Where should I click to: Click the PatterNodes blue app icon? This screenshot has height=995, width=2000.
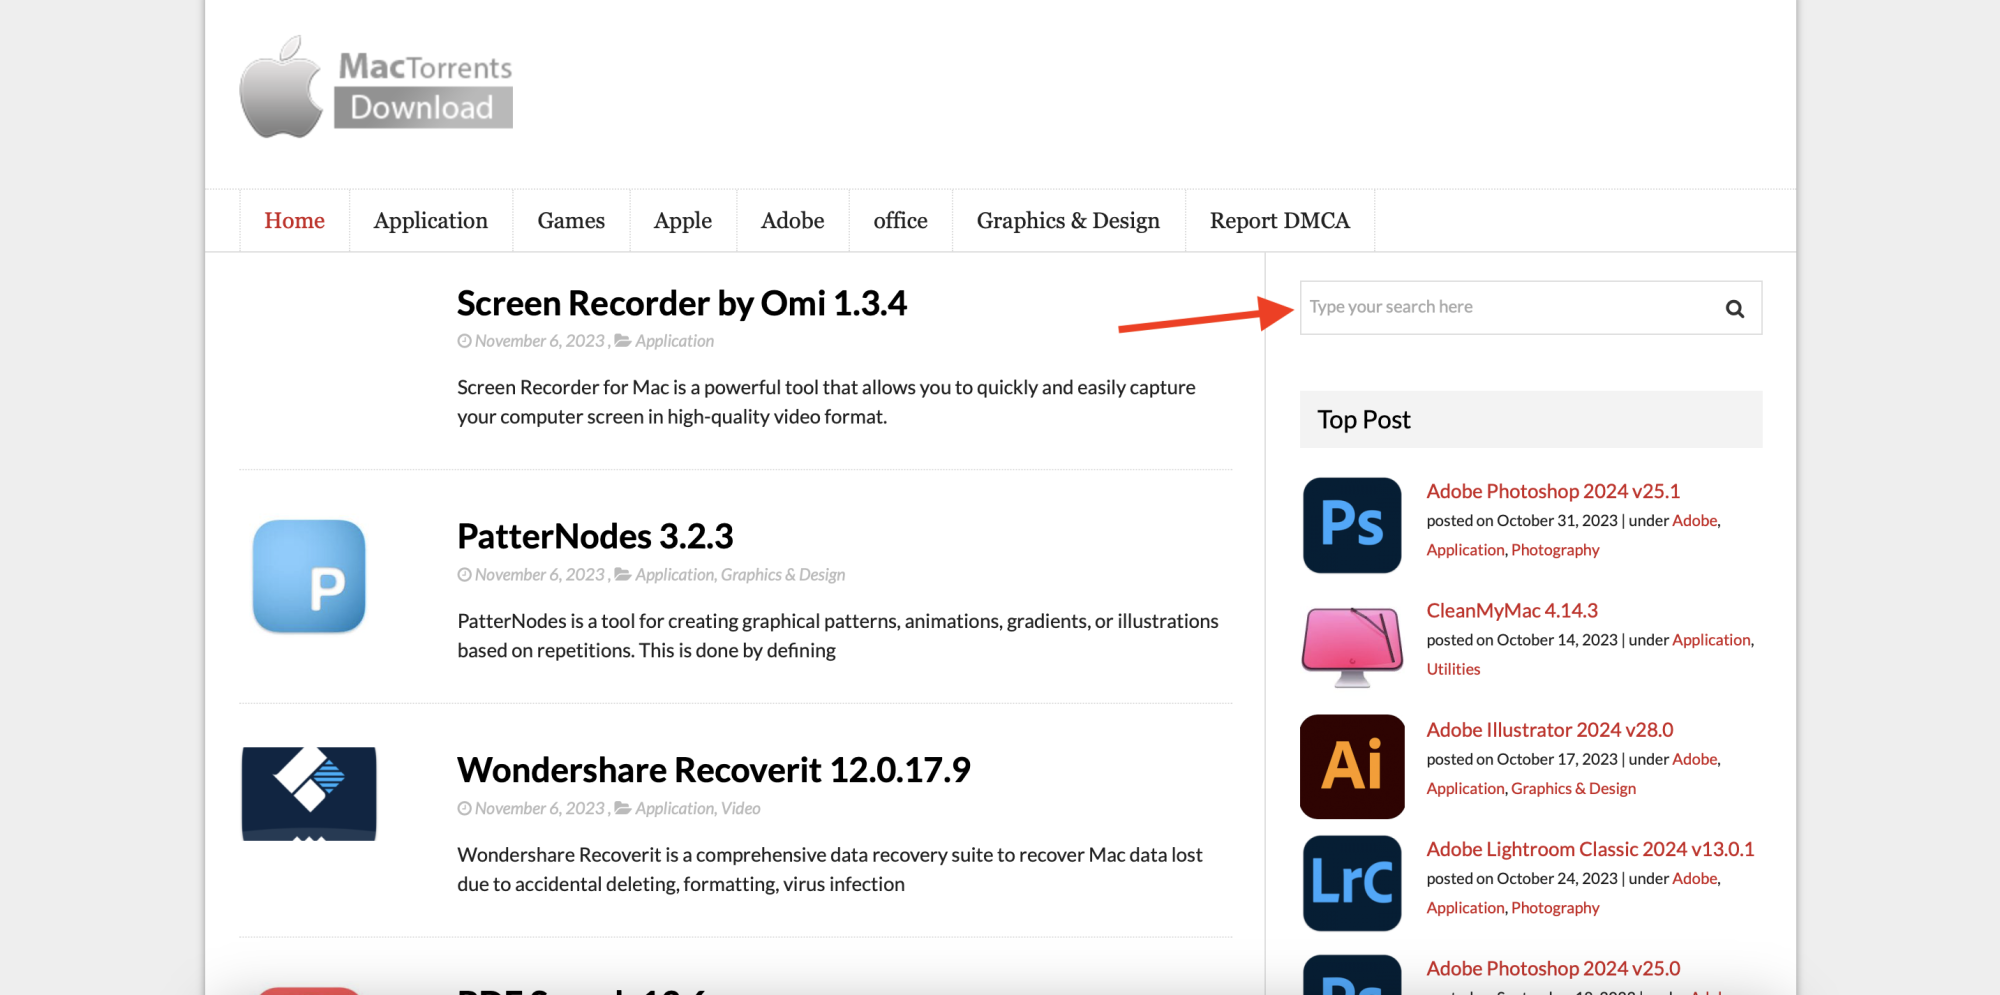[308, 577]
